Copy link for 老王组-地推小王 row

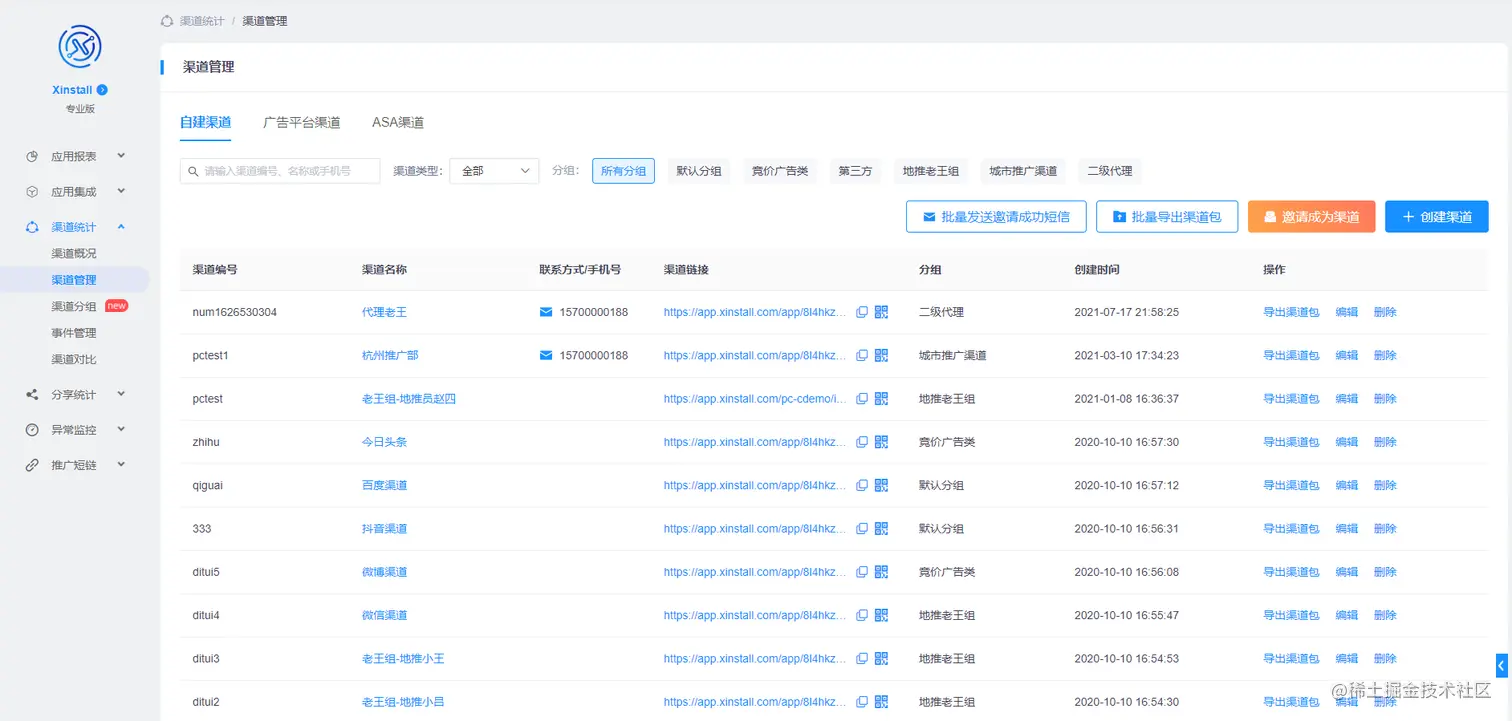[x=862, y=659]
